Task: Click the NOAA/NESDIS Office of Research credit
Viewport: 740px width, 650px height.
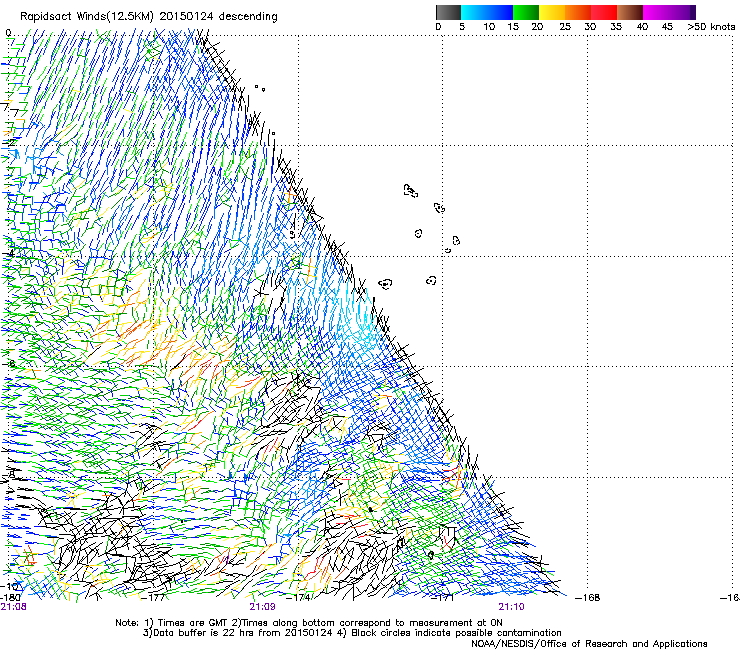Action: click(x=589, y=644)
